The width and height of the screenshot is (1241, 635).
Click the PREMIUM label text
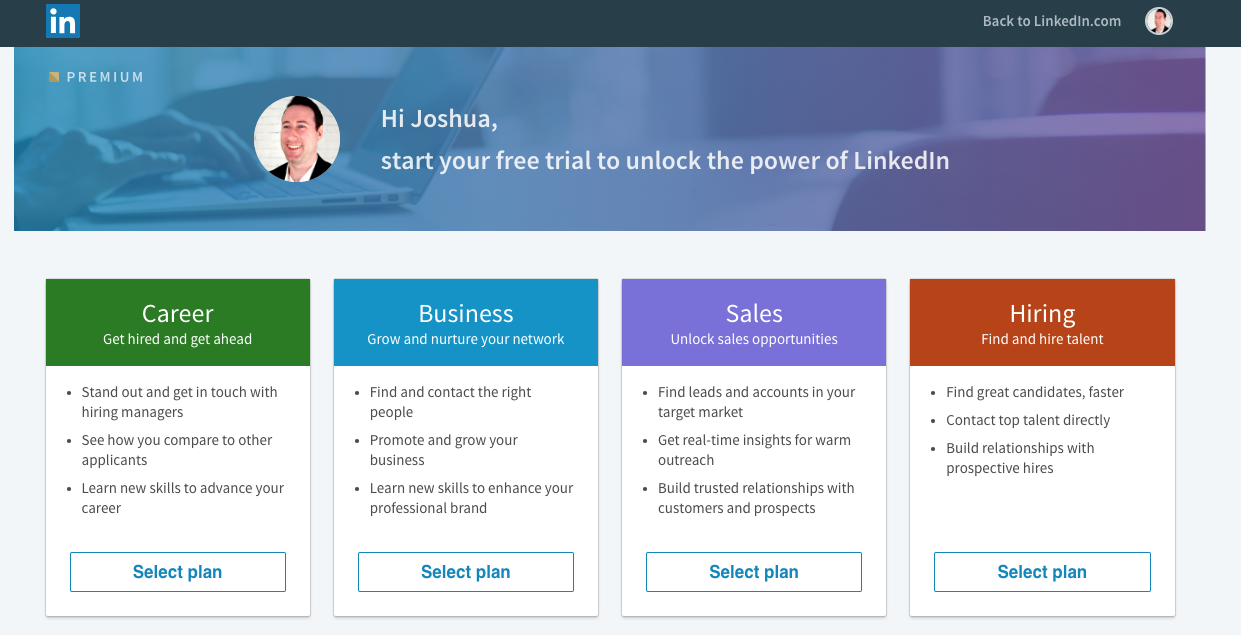[x=105, y=77]
